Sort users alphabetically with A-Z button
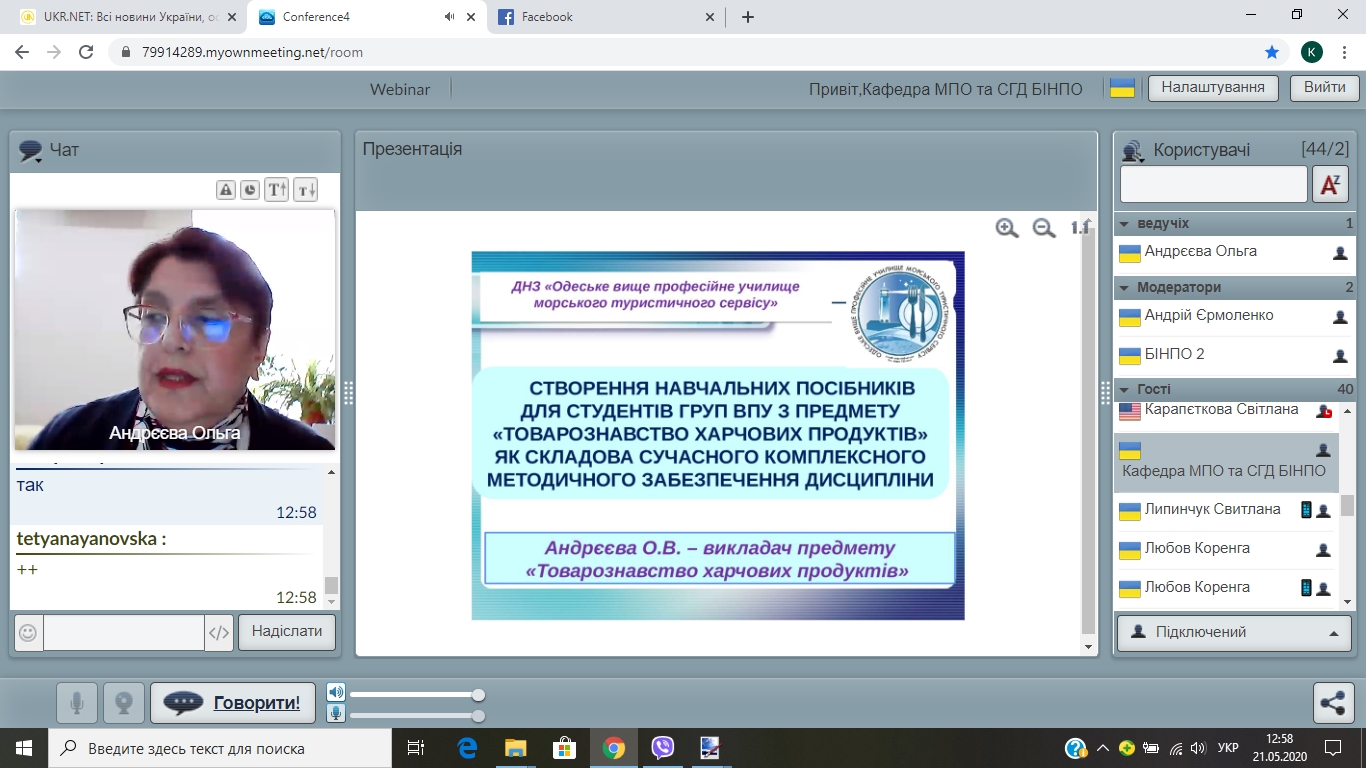Image resolution: width=1366 pixels, height=768 pixels. tap(1331, 184)
